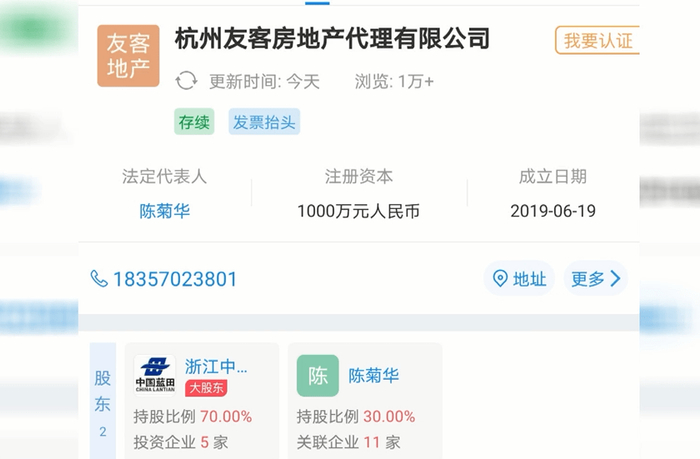Tap the 大股东 badge
The image size is (700, 459).
[x=206, y=388]
